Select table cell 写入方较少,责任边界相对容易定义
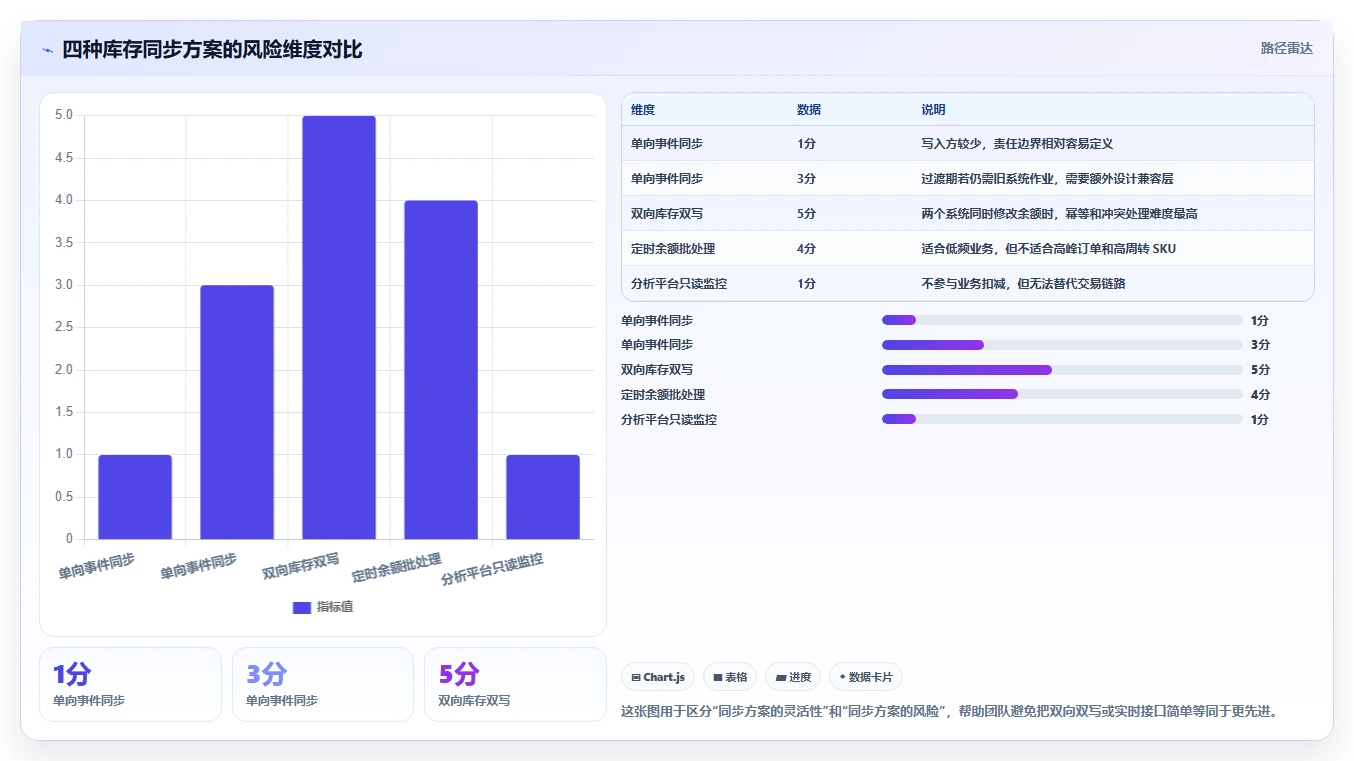This screenshot has width=1354, height=761. pyautogui.click(x=1017, y=144)
